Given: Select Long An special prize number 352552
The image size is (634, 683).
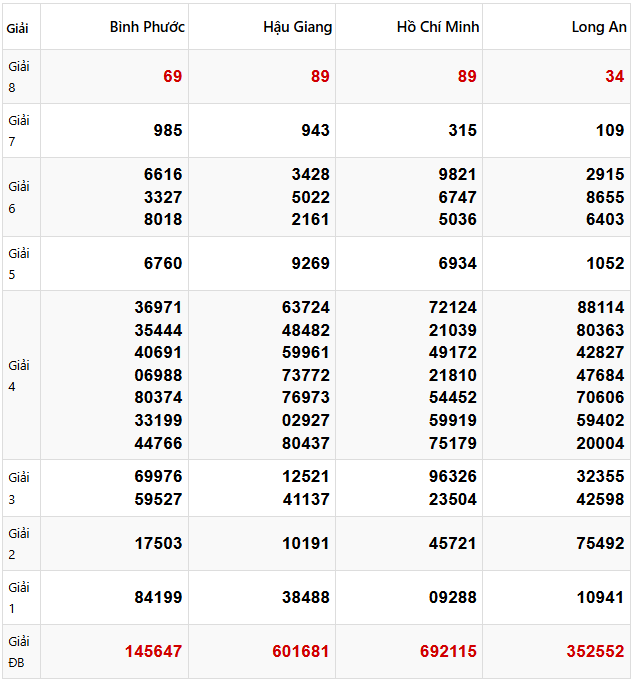Looking at the screenshot, I should [595, 651].
